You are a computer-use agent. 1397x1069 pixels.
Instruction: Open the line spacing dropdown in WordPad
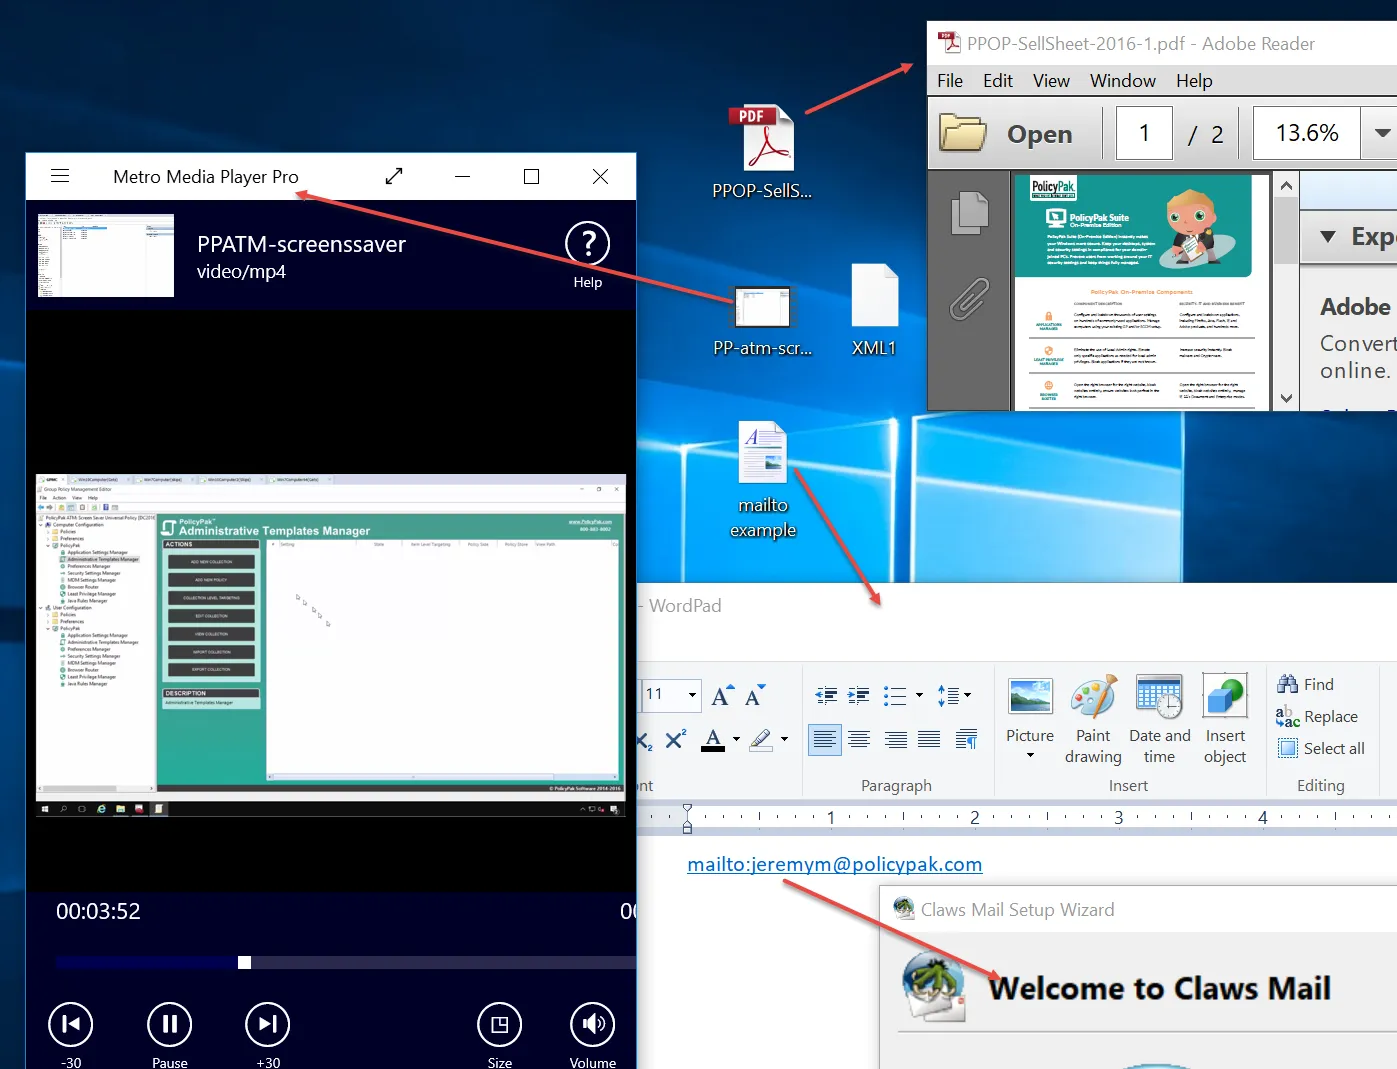coord(954,695)
